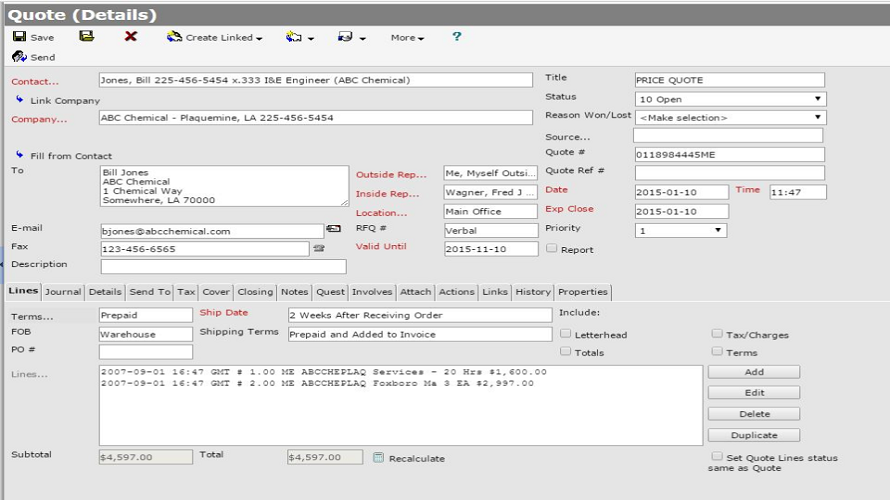
Task: Tick the Letterhead checkbox
Action: (566, 334)
